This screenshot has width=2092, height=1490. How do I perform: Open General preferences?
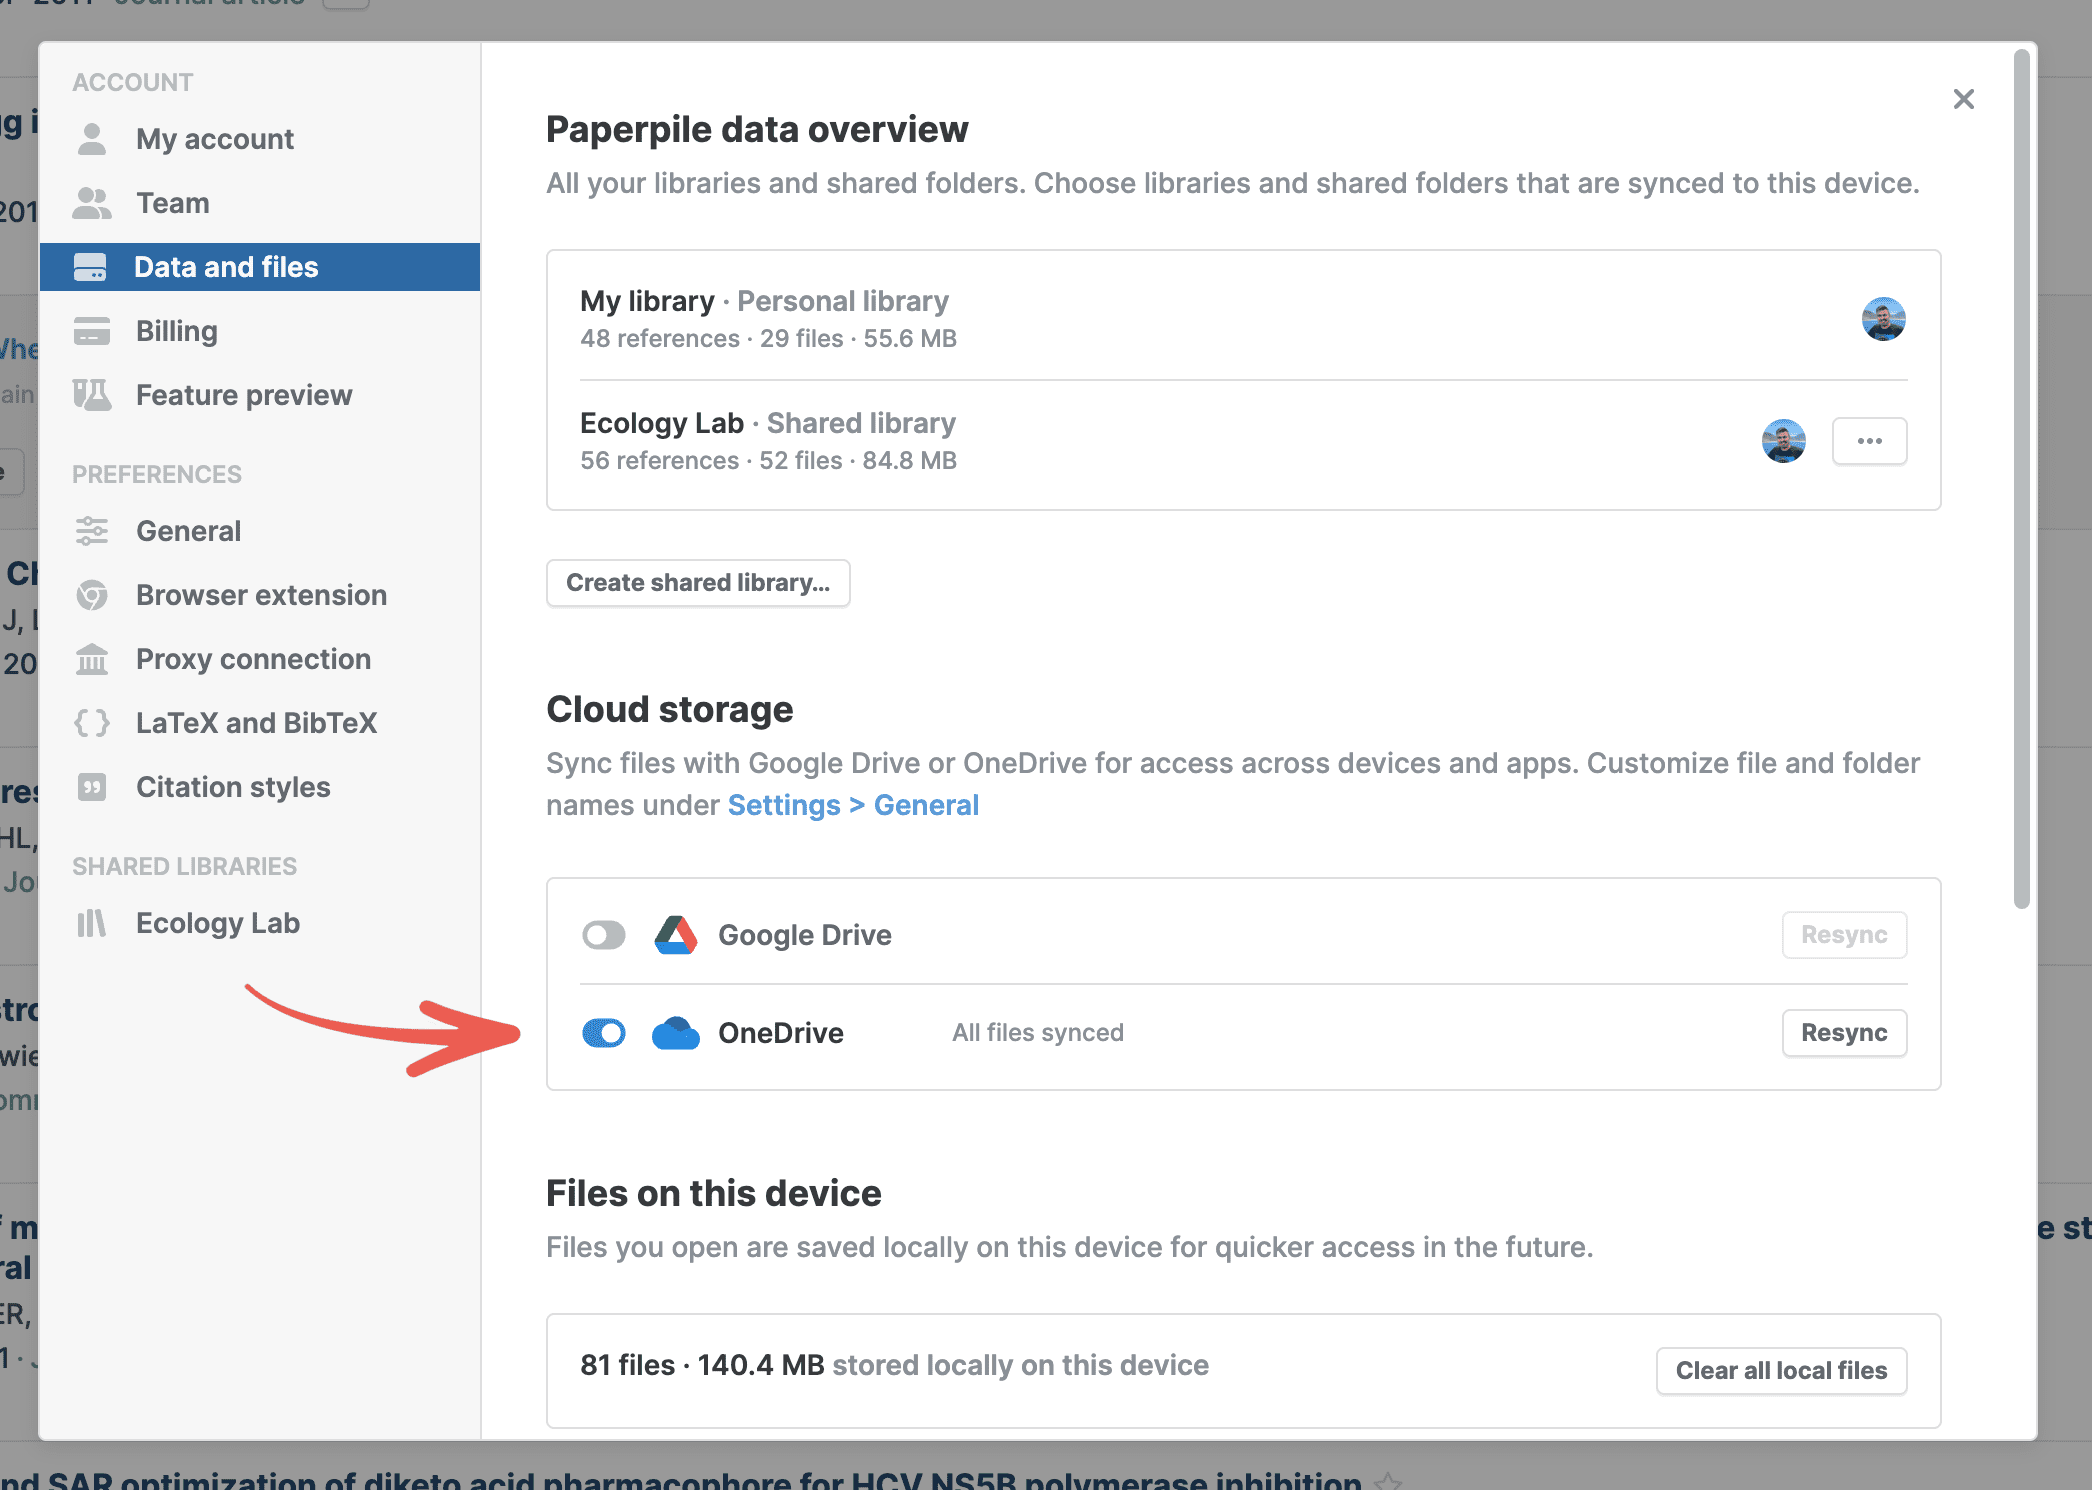click(x=260, y=531)
